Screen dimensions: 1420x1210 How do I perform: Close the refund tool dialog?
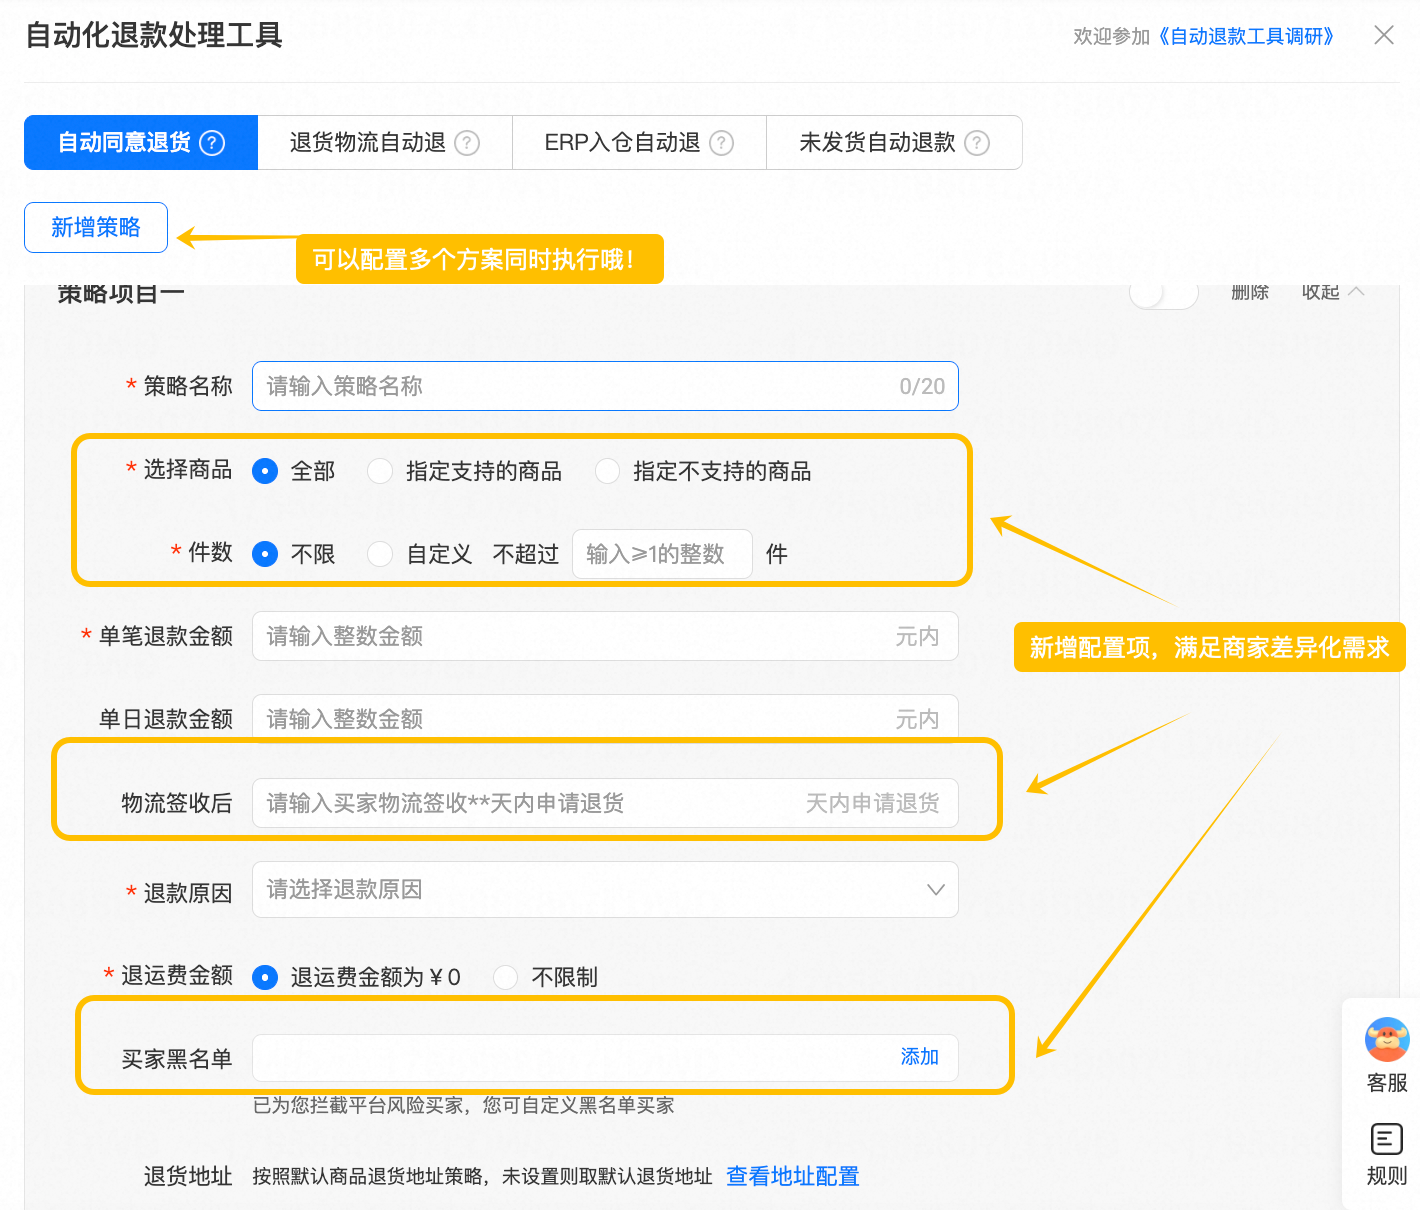pos(1384,36)
